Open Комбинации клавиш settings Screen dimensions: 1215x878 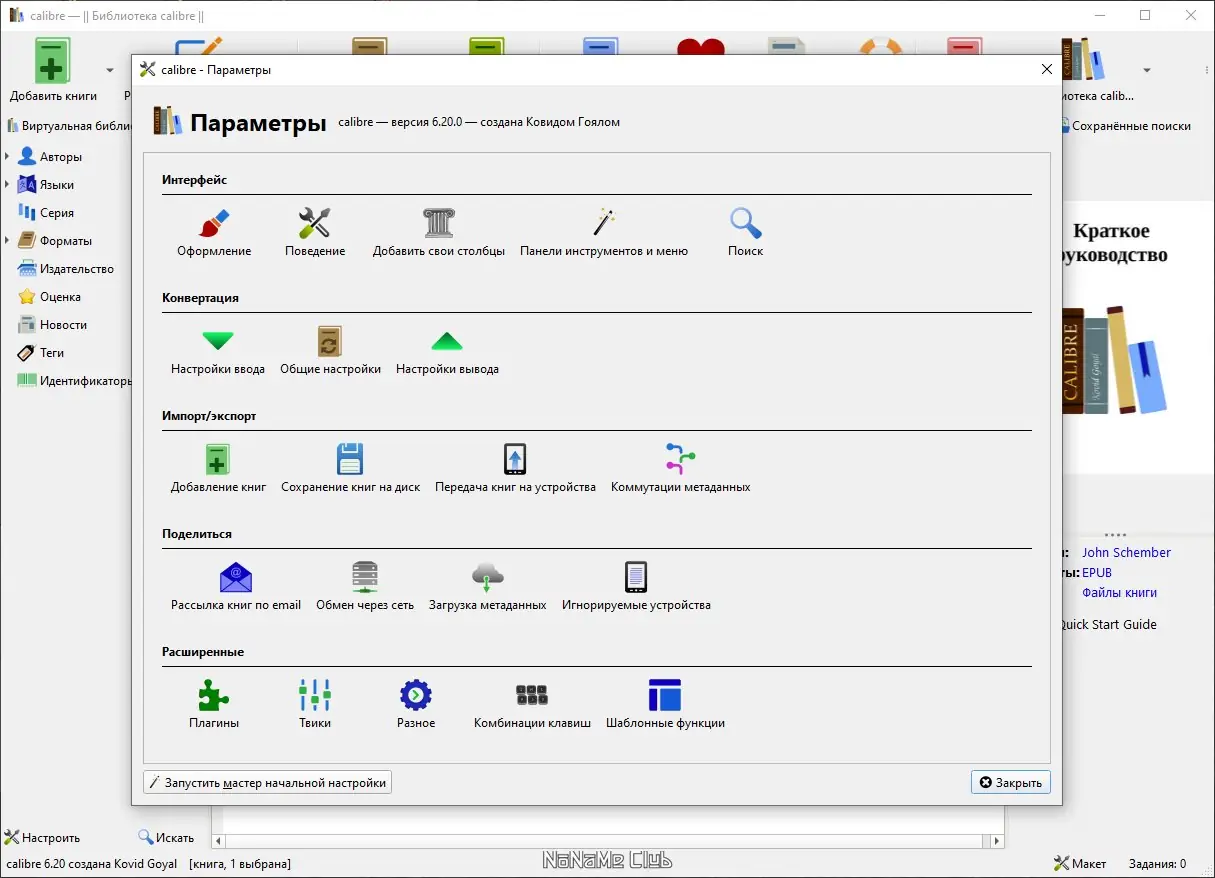(532, 704)
